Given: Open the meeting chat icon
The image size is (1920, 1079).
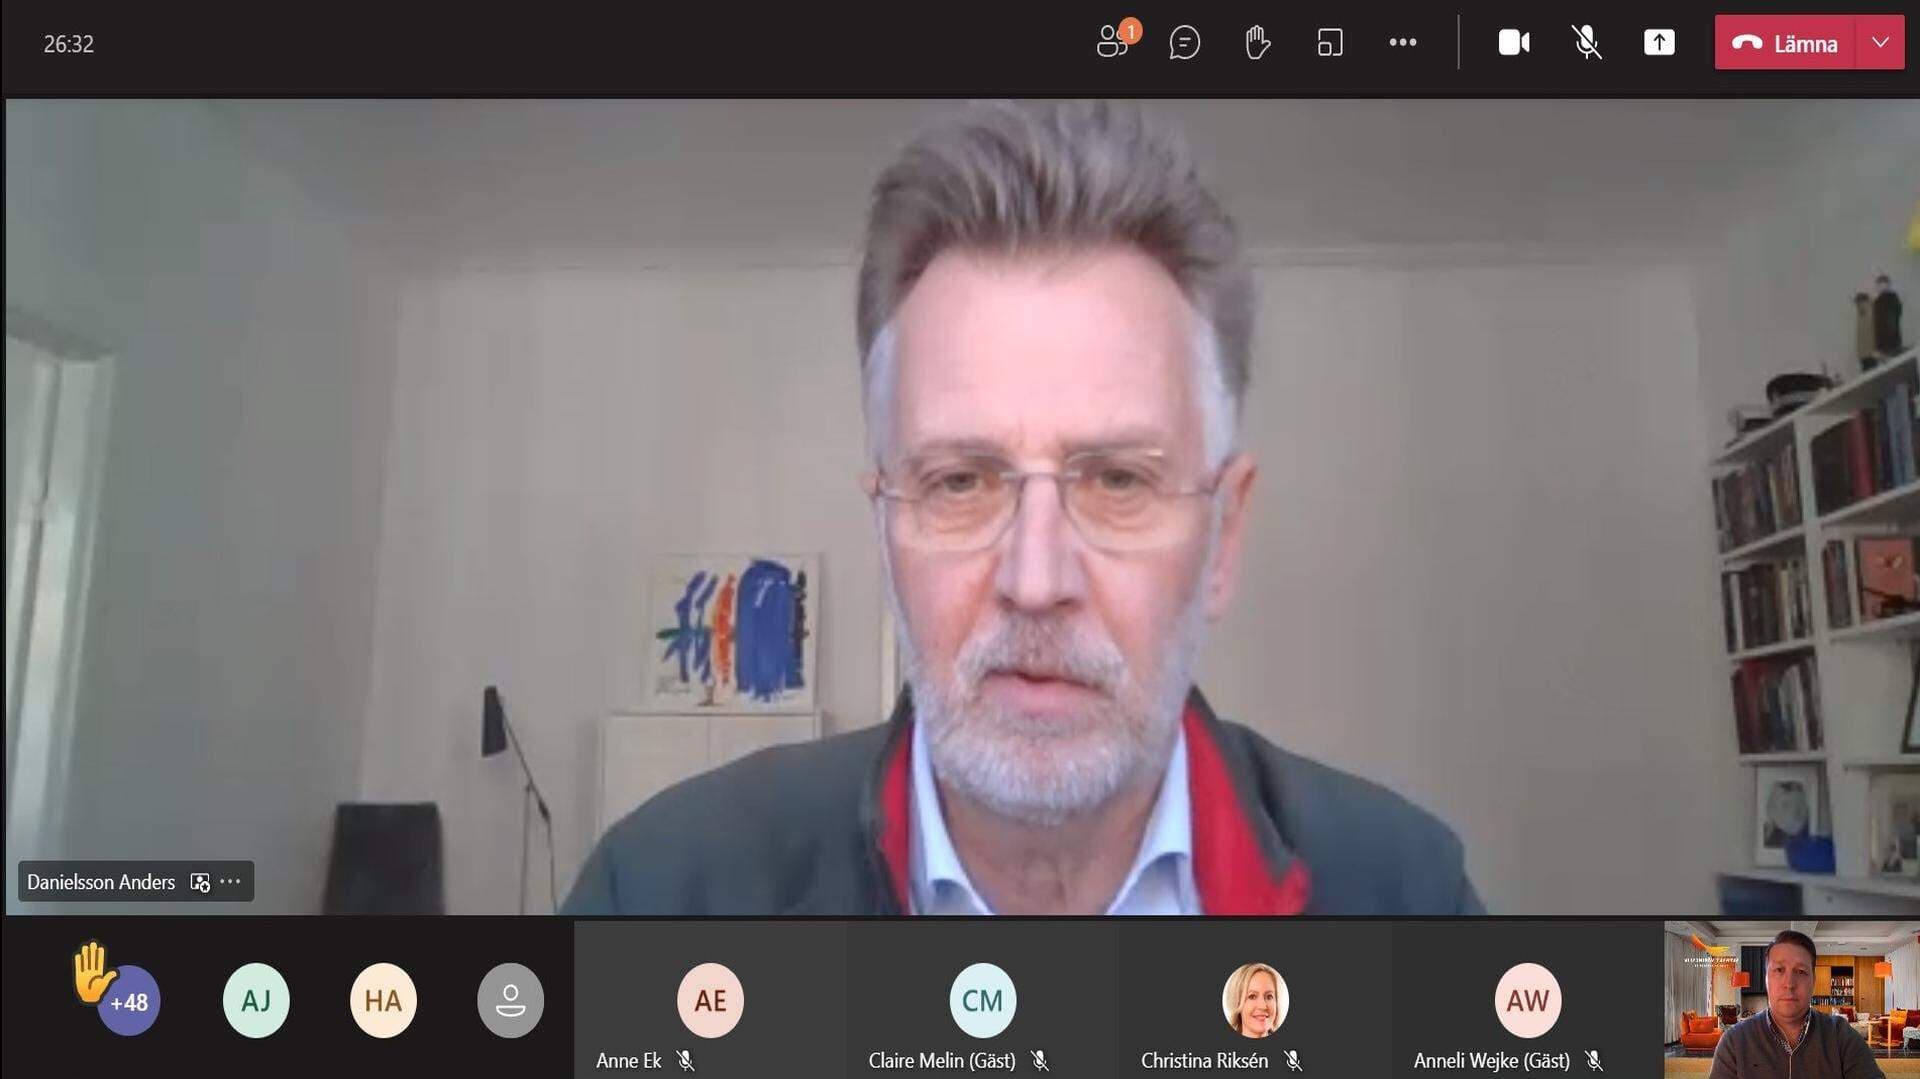Looking at the screenshot, I should pyautogui.click(x=1184, y=43).
